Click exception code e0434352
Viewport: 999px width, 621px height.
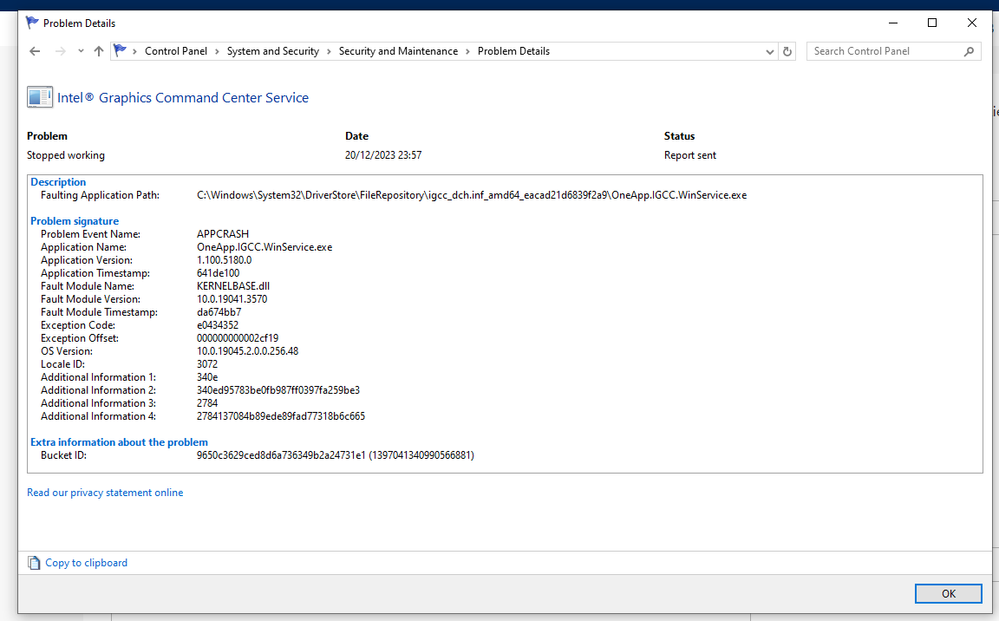(x=217, y=325)
